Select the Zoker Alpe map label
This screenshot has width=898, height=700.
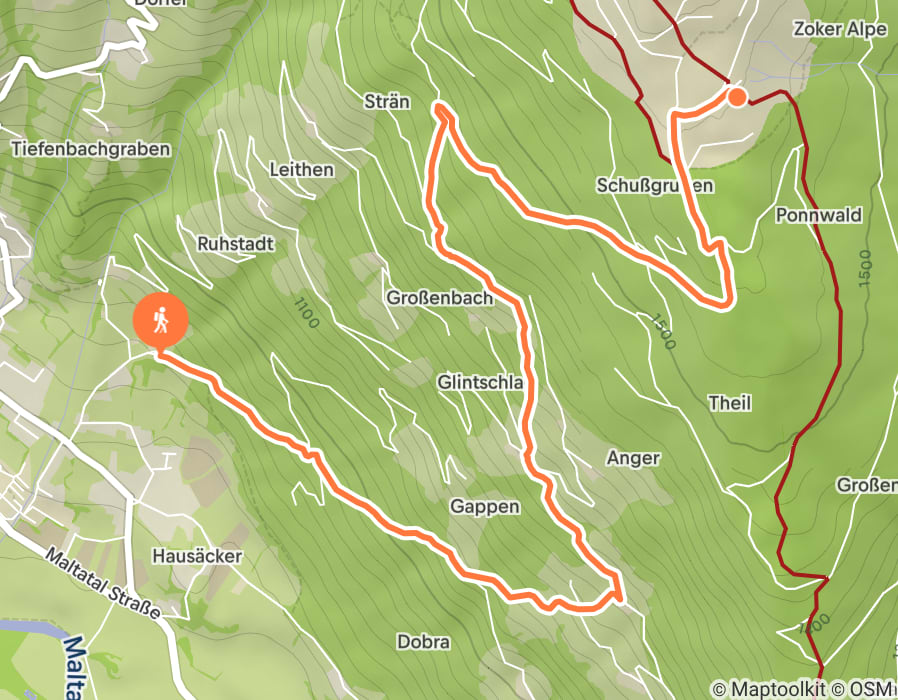(x=840, y=29)
